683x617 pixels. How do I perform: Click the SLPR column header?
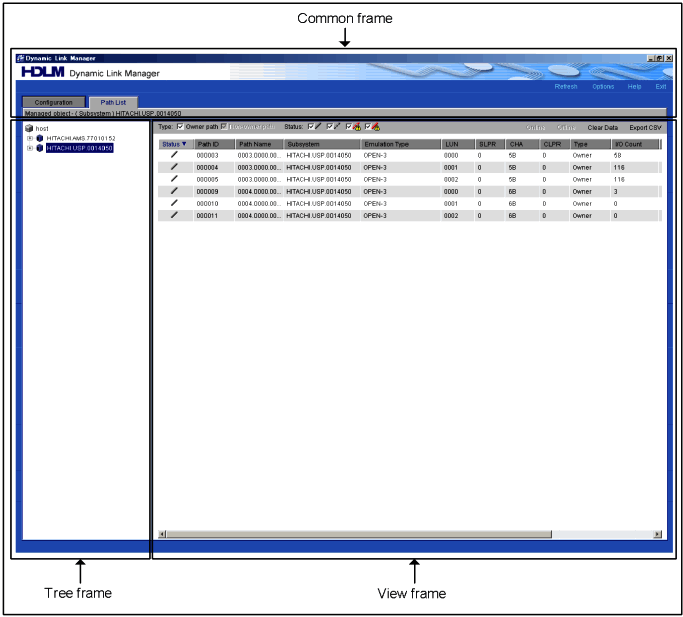coord(490,144)
